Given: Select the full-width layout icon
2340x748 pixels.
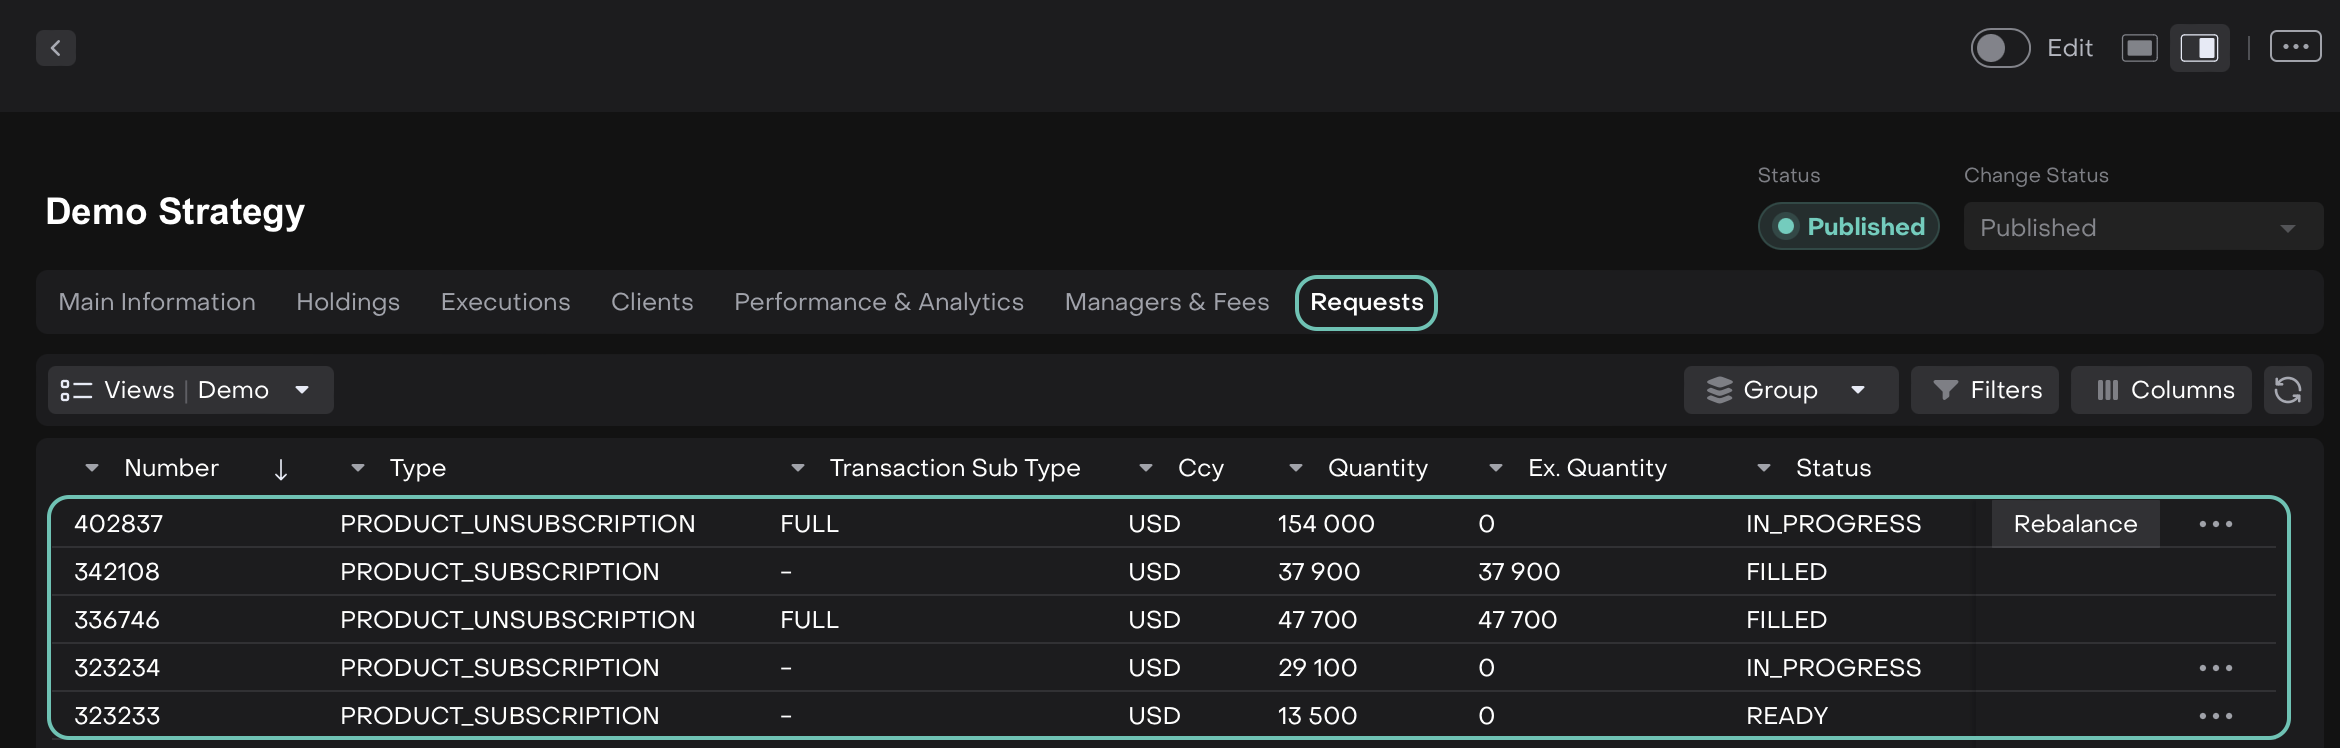Looking at the screenshot, I should click(2139, 48).
